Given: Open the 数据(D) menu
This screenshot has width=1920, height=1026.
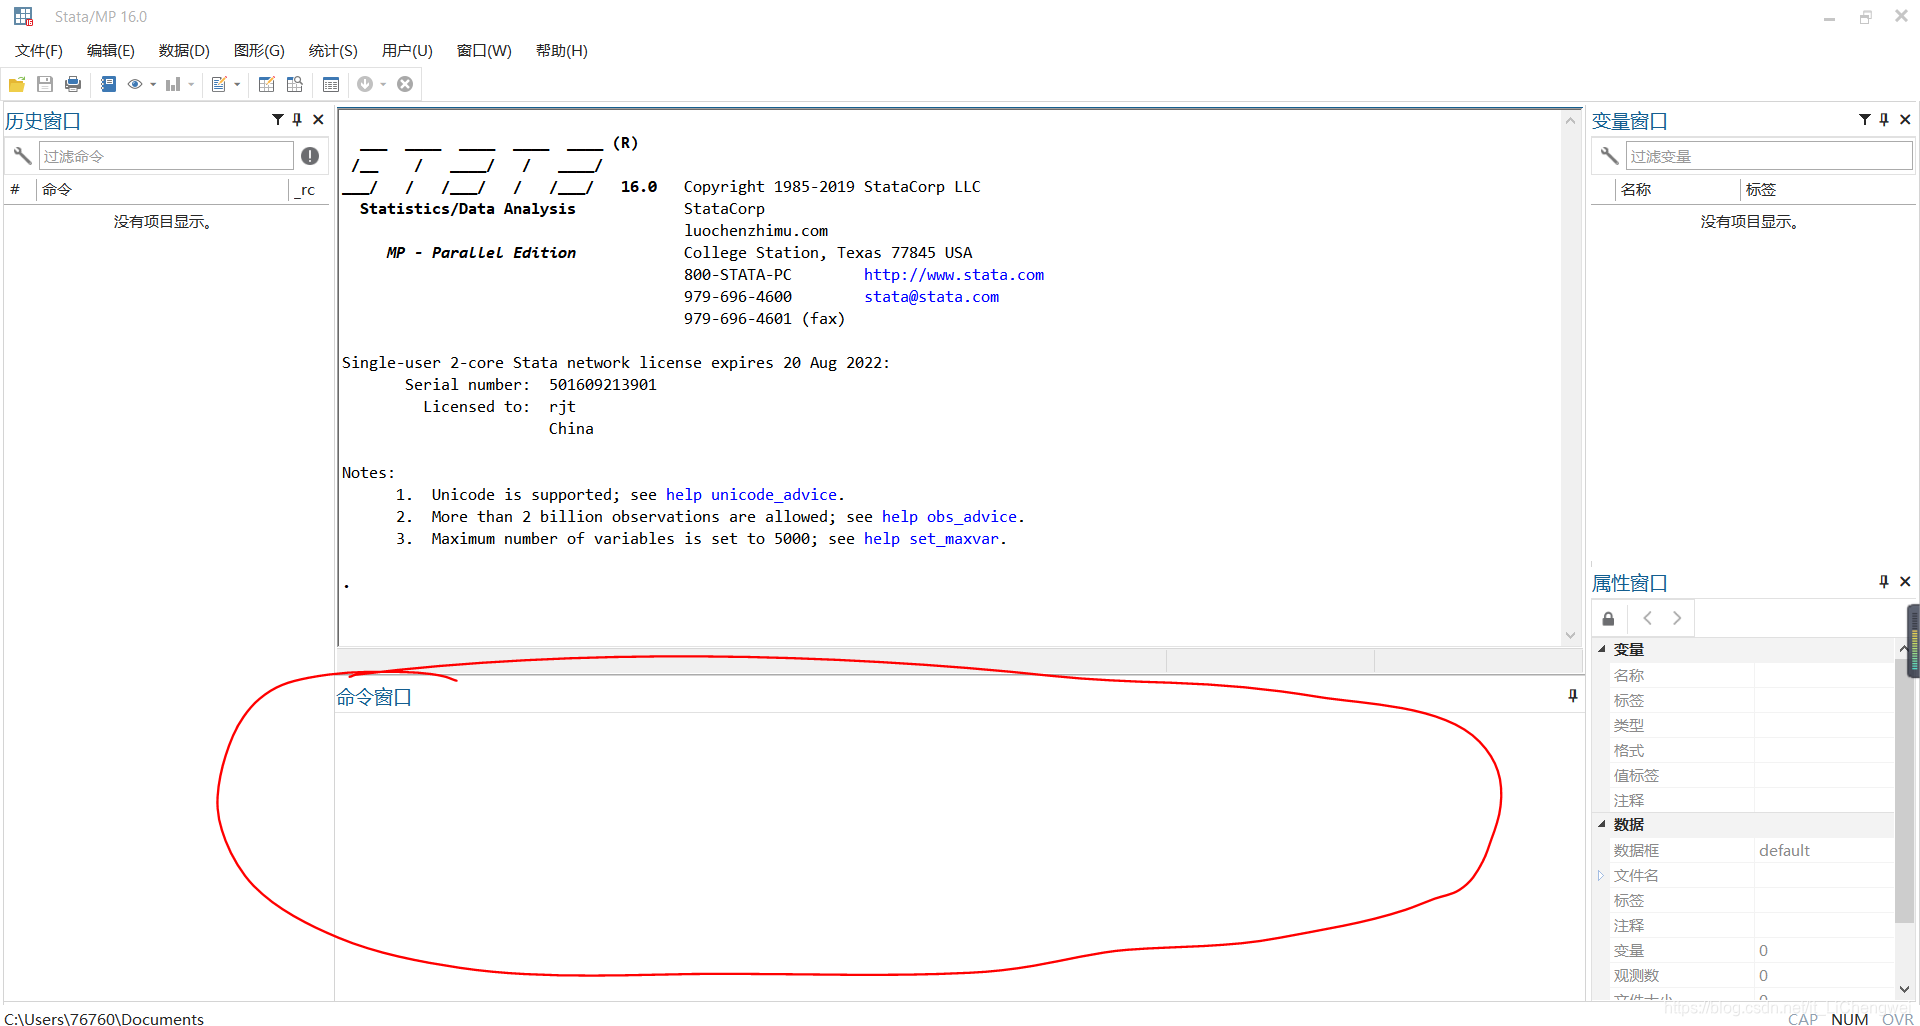Looking at the screenshot, I should (184, 50).
